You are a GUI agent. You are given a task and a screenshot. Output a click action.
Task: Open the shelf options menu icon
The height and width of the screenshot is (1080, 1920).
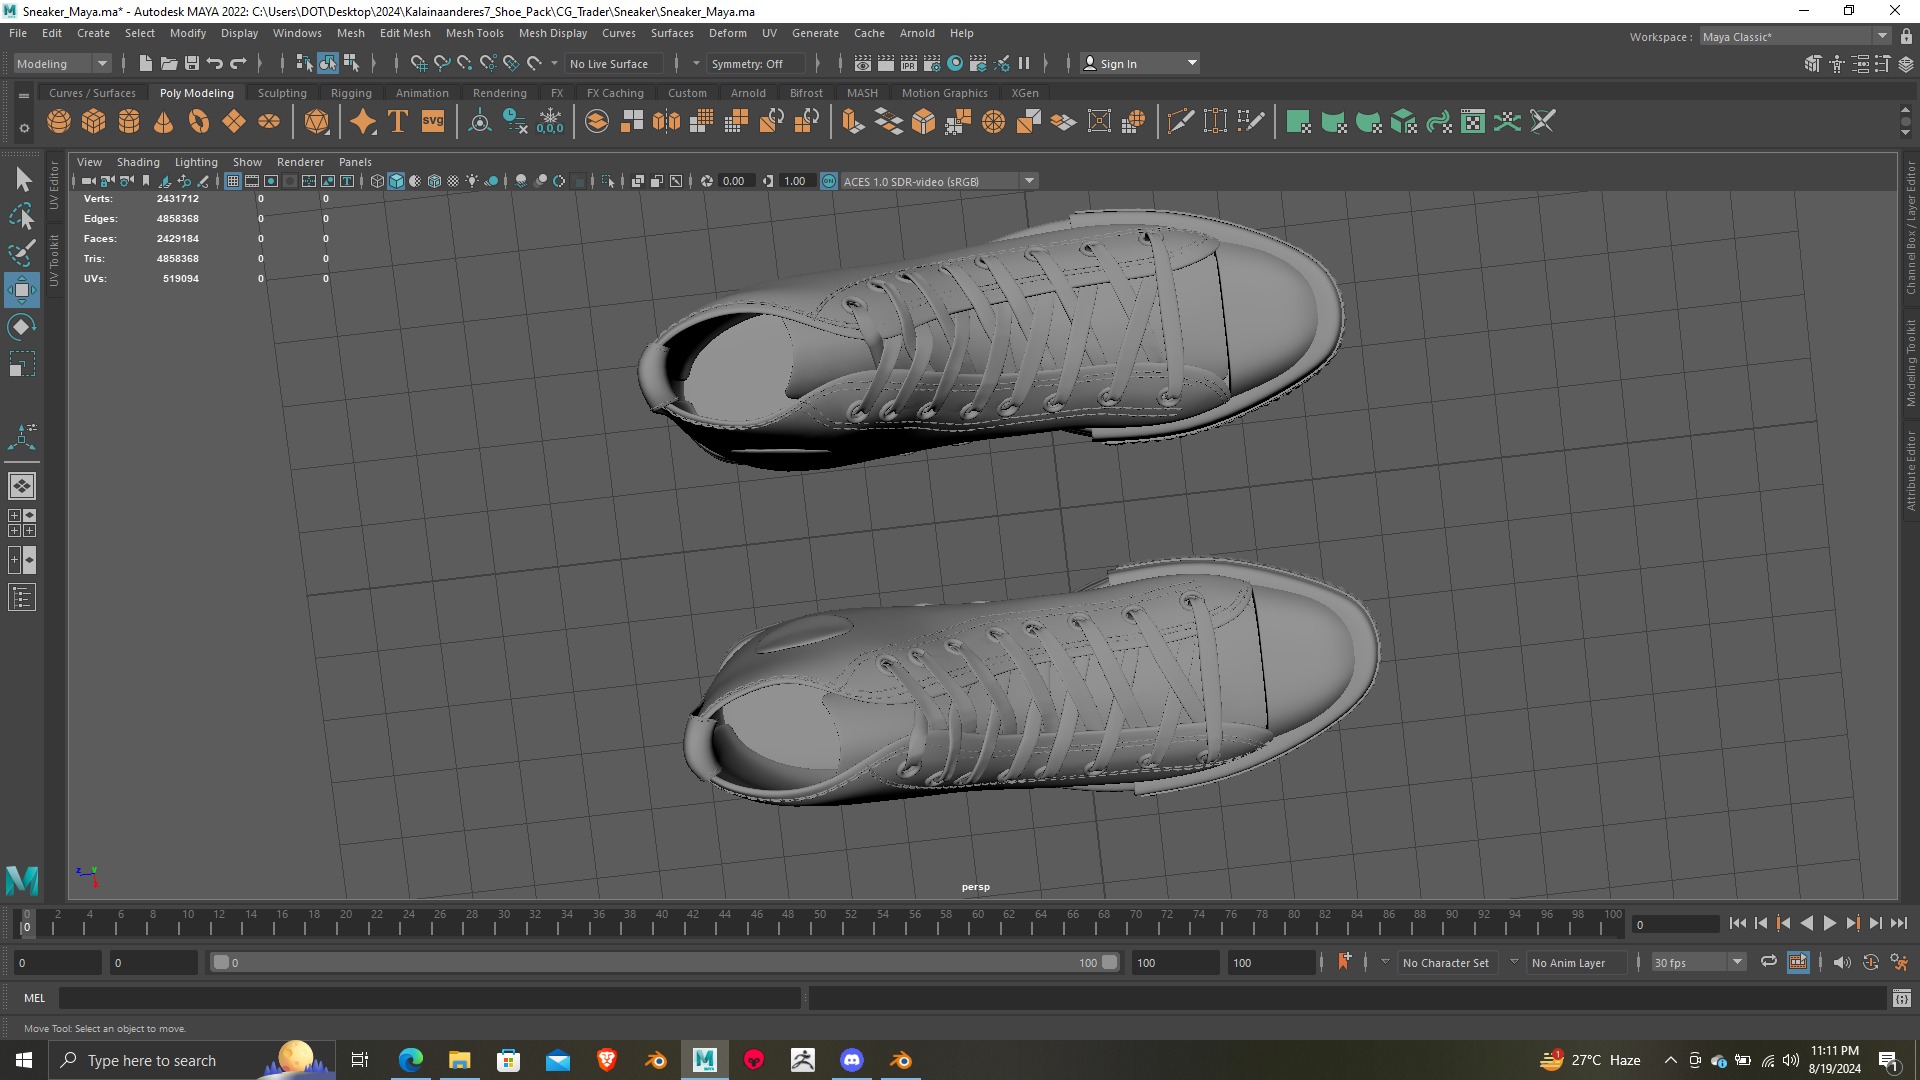click(x=24, y=128)
